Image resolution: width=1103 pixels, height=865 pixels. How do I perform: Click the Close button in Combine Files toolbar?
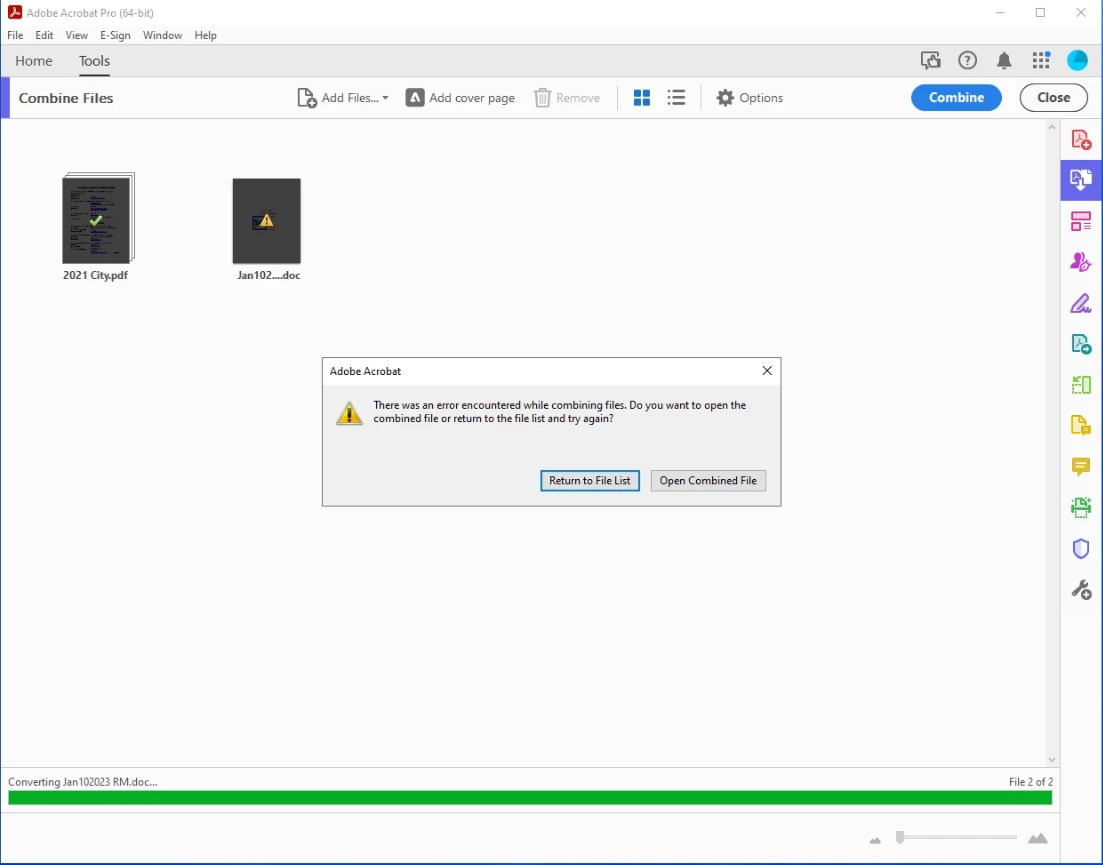1053,98
